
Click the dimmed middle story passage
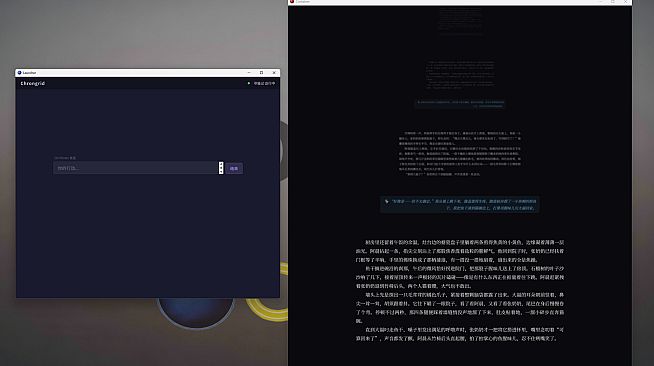[460, 154]
